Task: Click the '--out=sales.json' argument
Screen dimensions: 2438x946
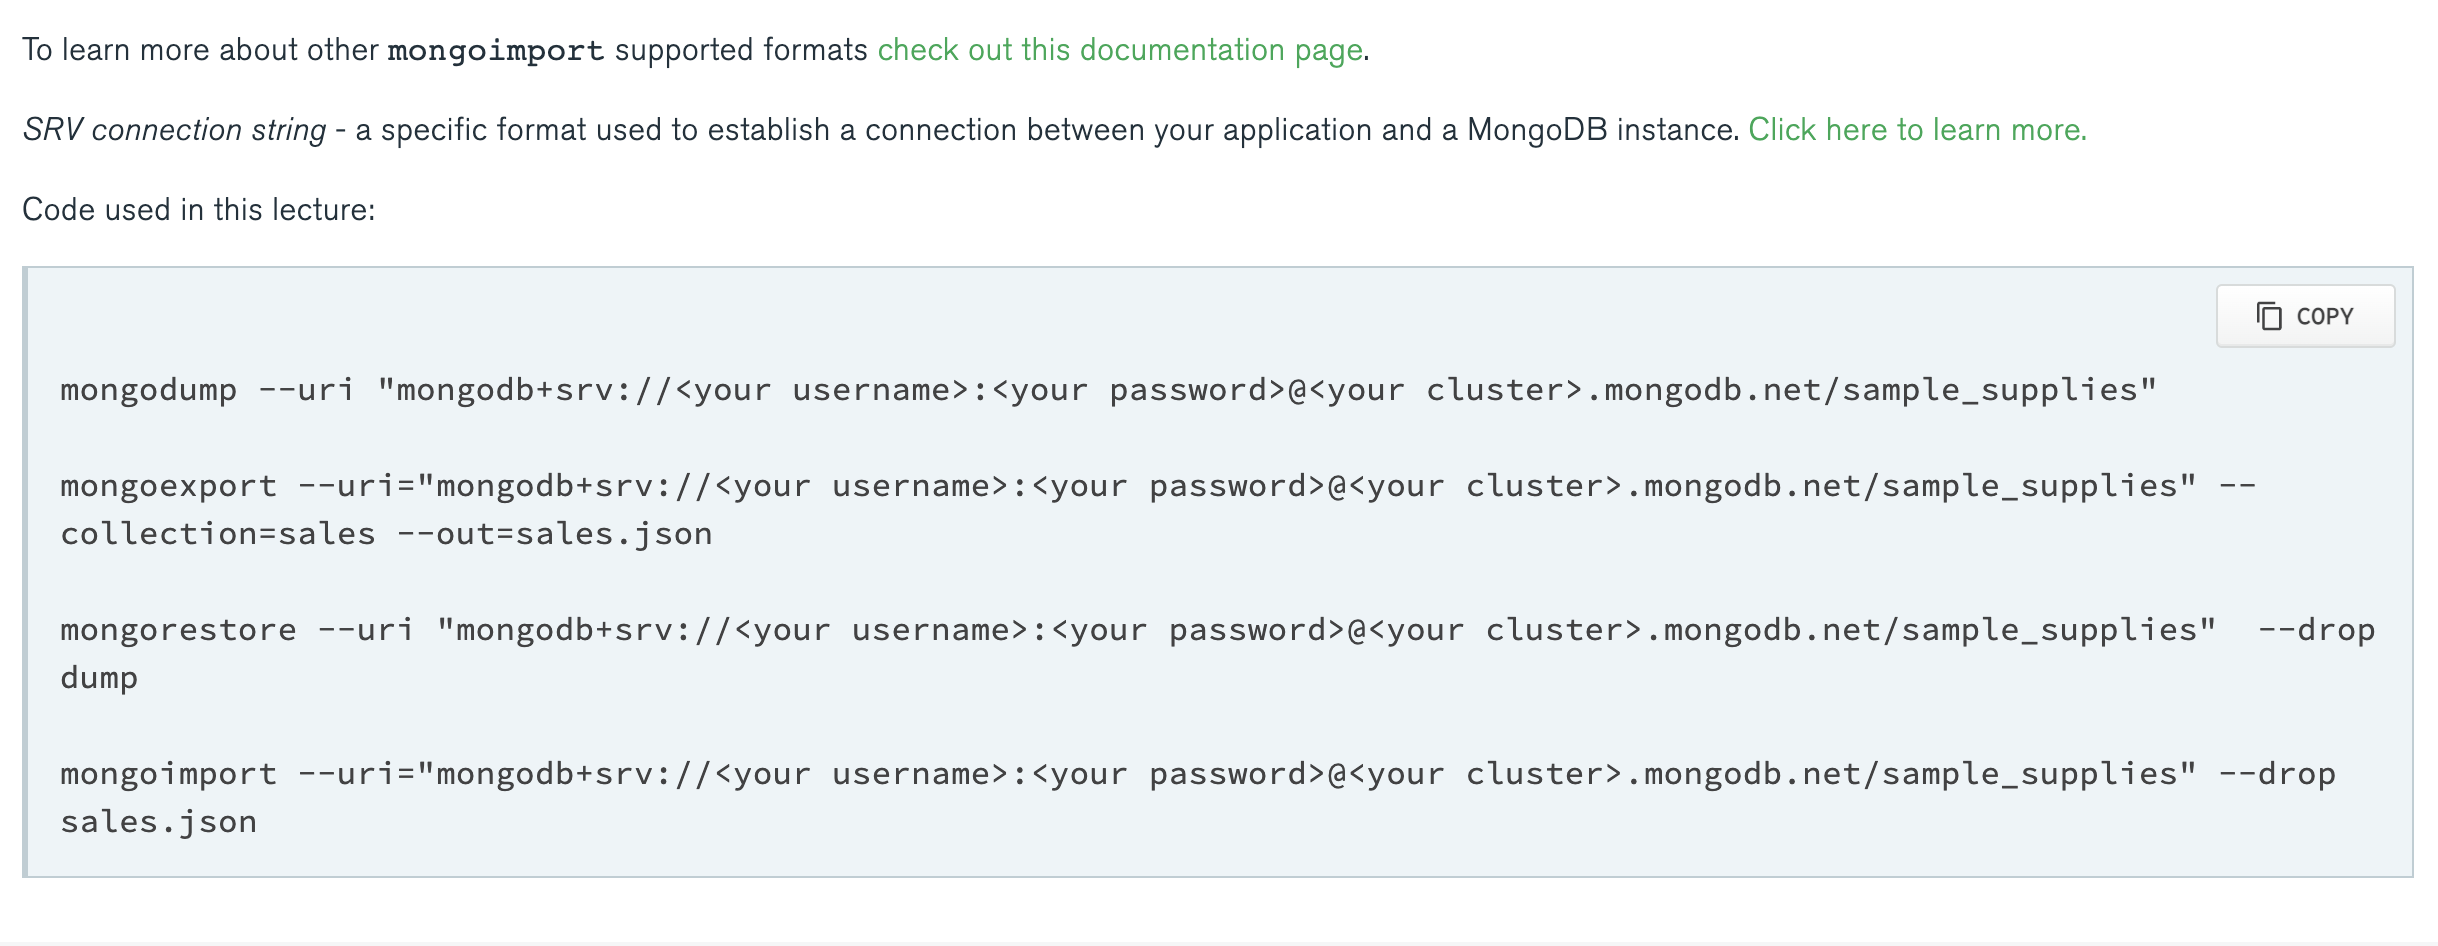Action: coord(555,534)
